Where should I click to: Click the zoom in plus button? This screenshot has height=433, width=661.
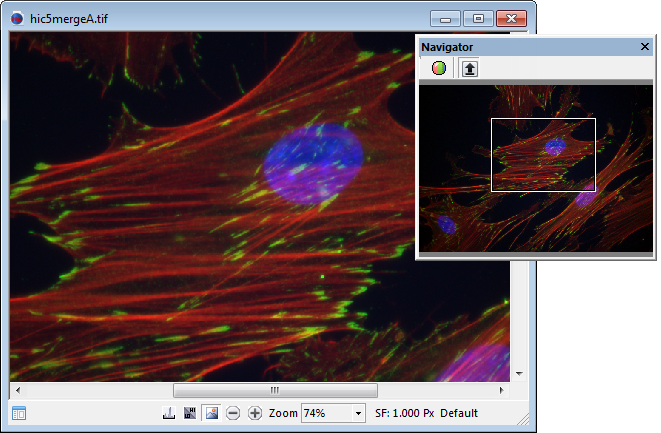(255, 413)
